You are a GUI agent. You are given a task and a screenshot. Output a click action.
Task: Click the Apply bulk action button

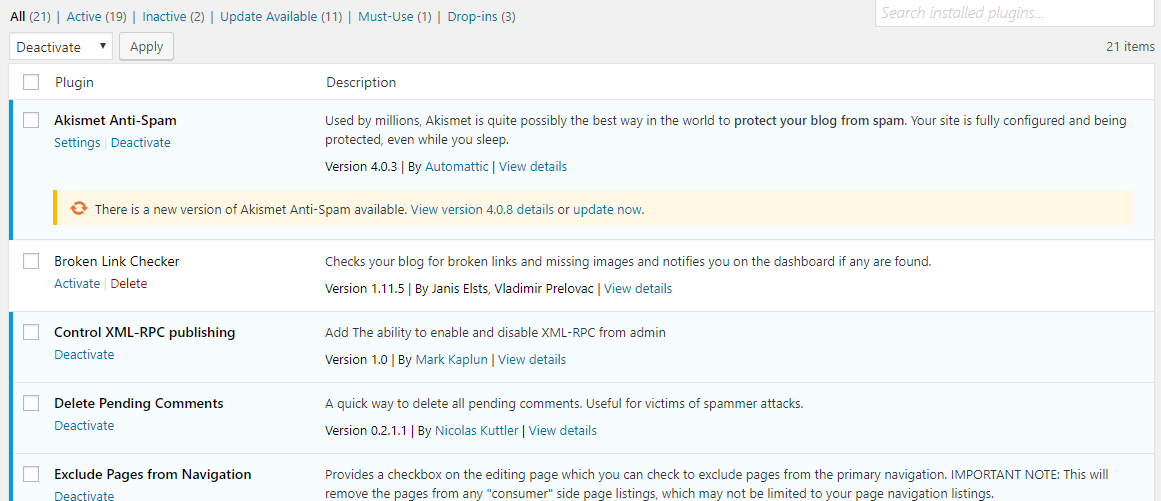(x=147, y=47)
